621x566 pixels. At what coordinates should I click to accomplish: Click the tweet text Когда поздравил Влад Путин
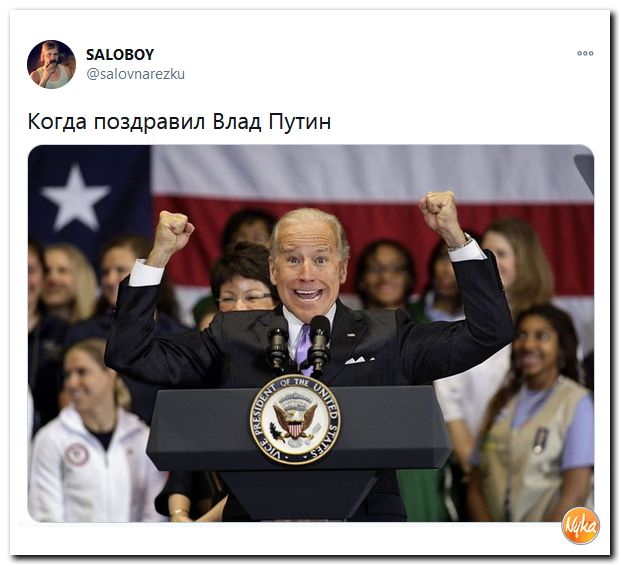pos(179,122)
